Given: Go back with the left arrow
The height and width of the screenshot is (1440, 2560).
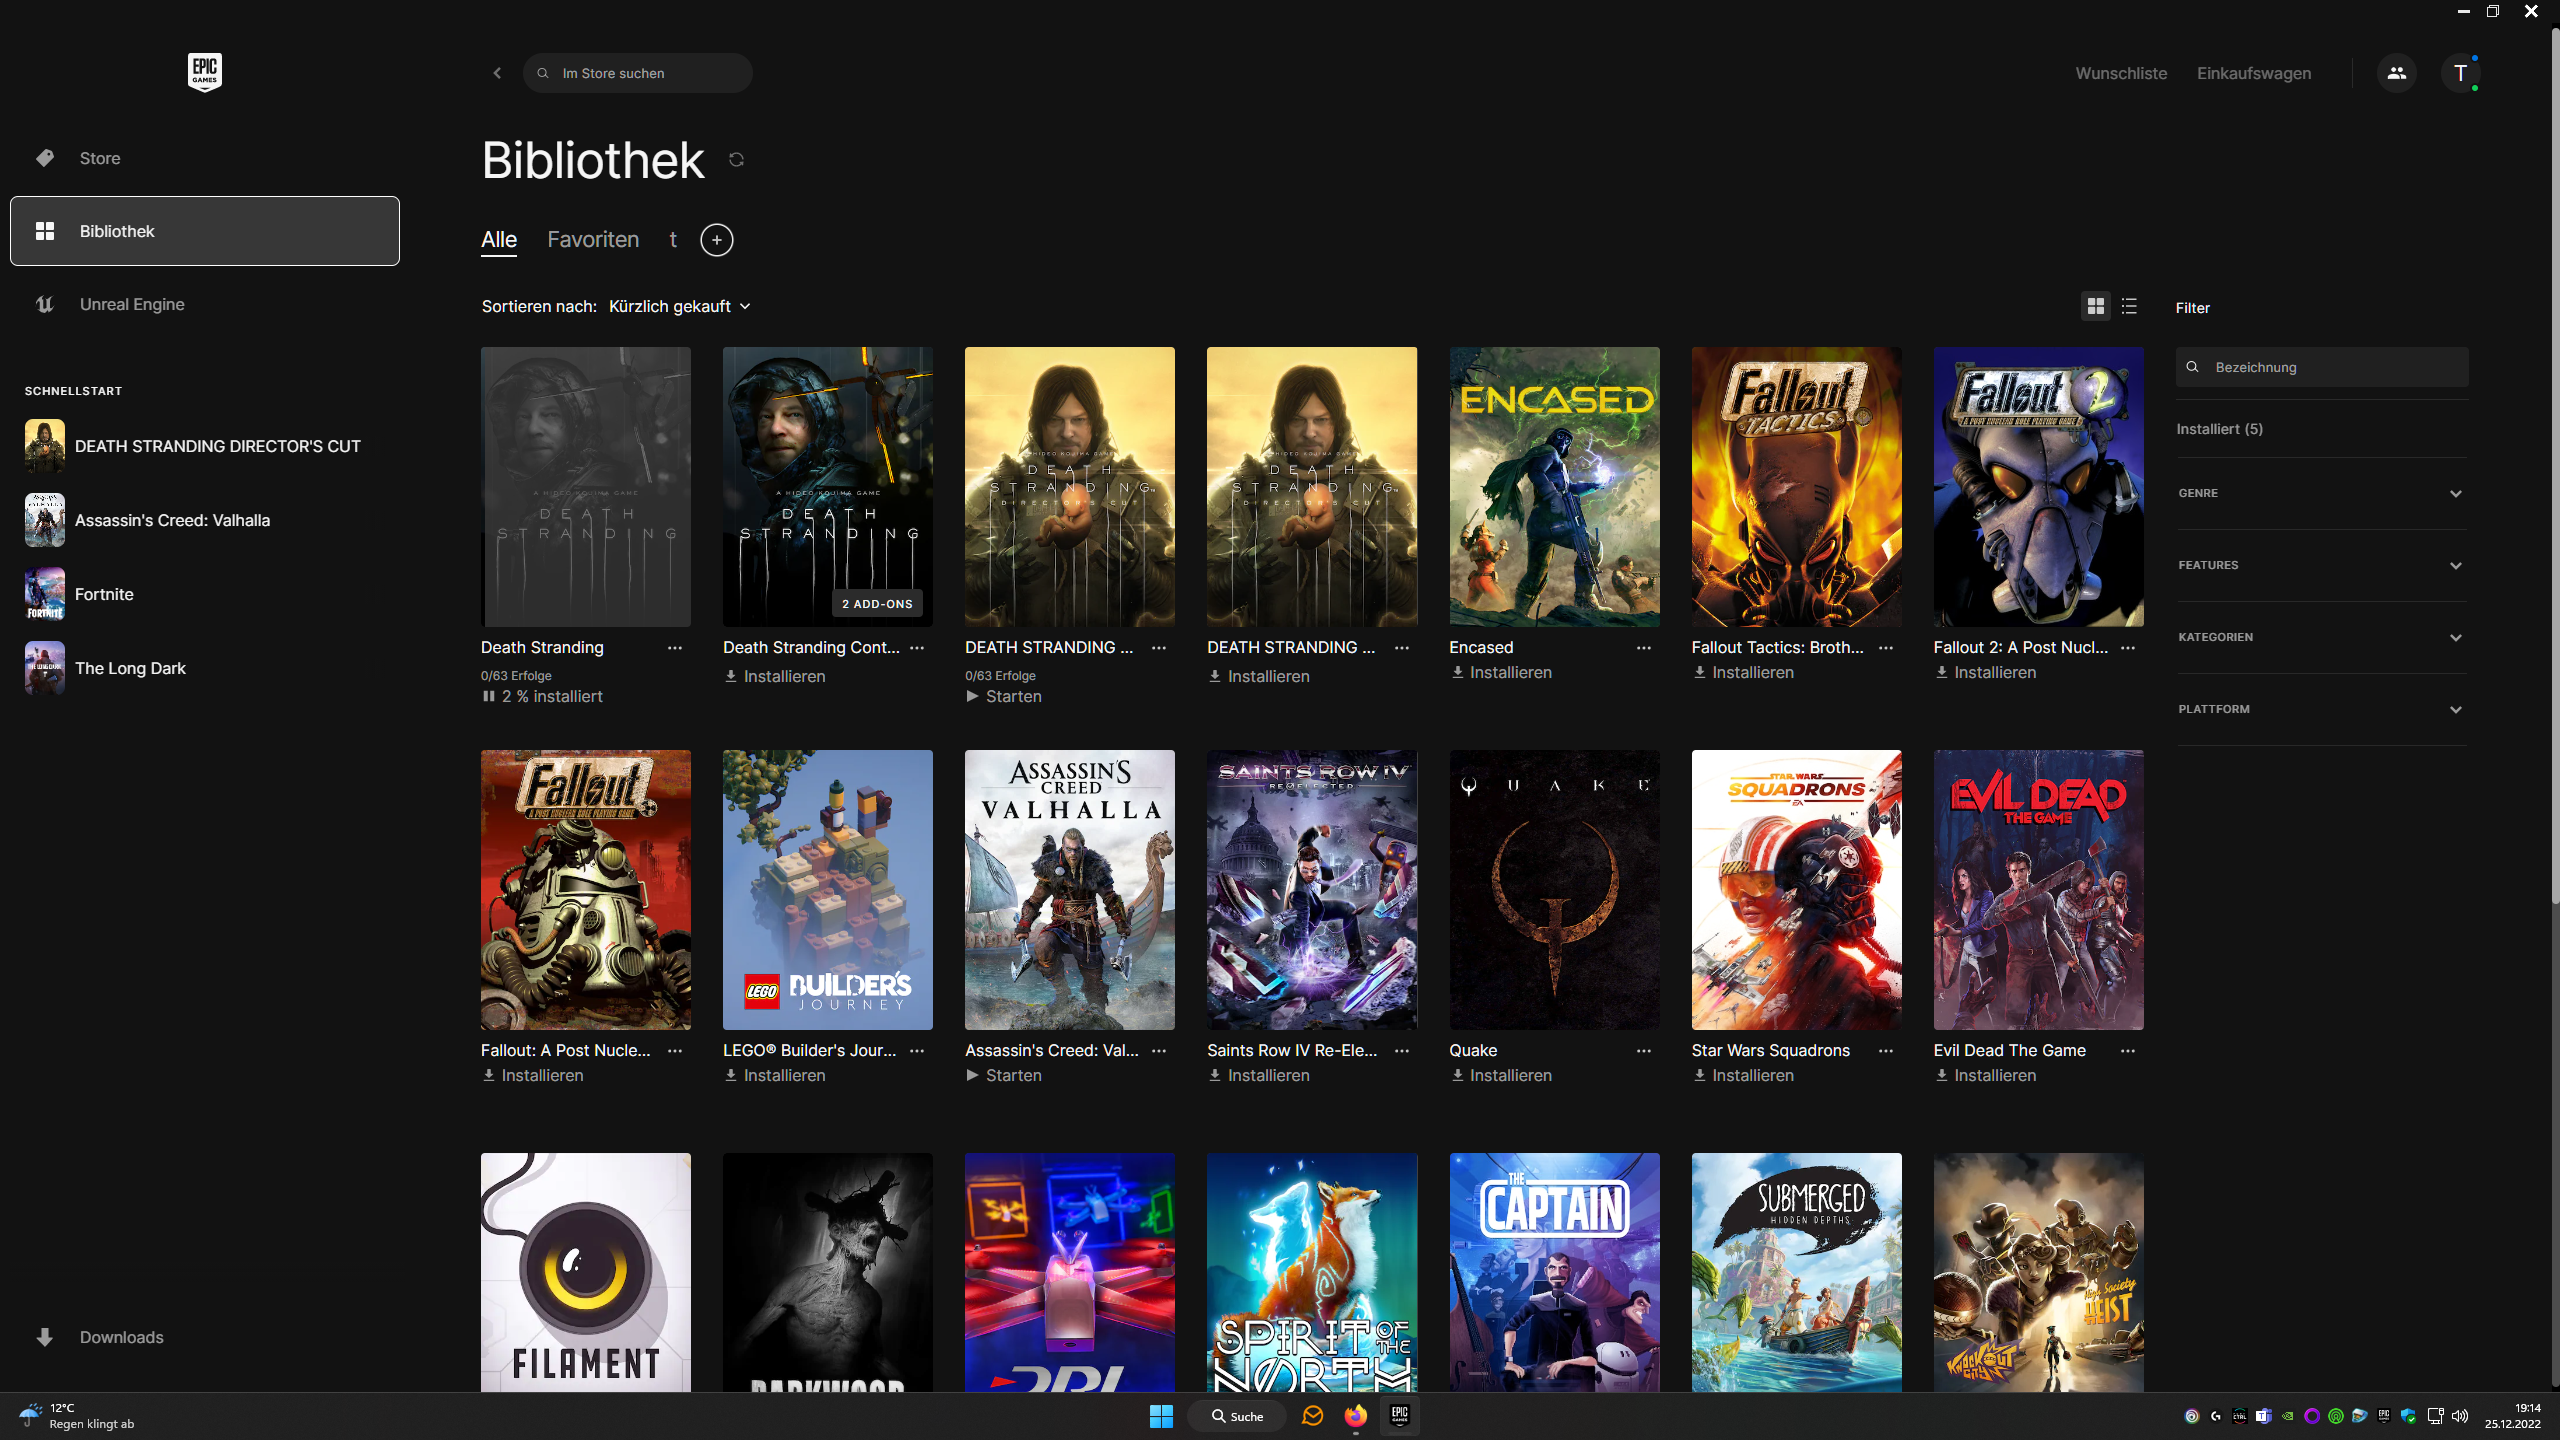Looking at the screenshot, I should 497,73.
